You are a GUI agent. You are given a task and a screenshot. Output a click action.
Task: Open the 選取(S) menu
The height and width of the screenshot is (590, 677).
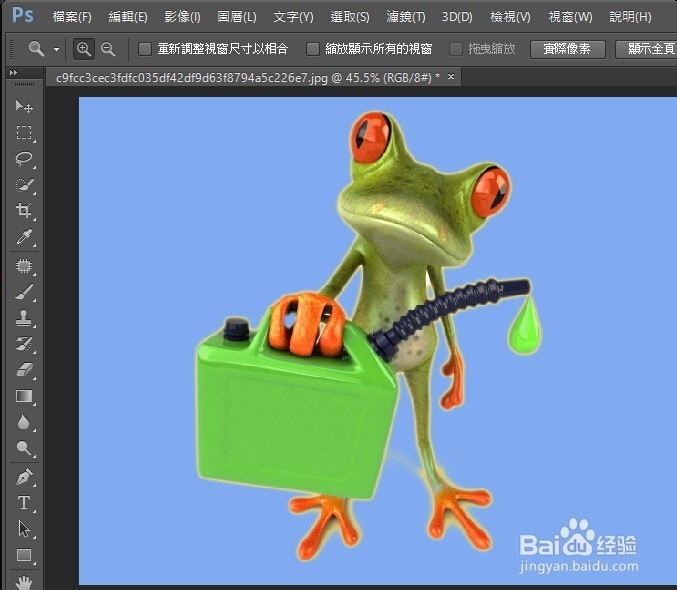click(350, 17)
